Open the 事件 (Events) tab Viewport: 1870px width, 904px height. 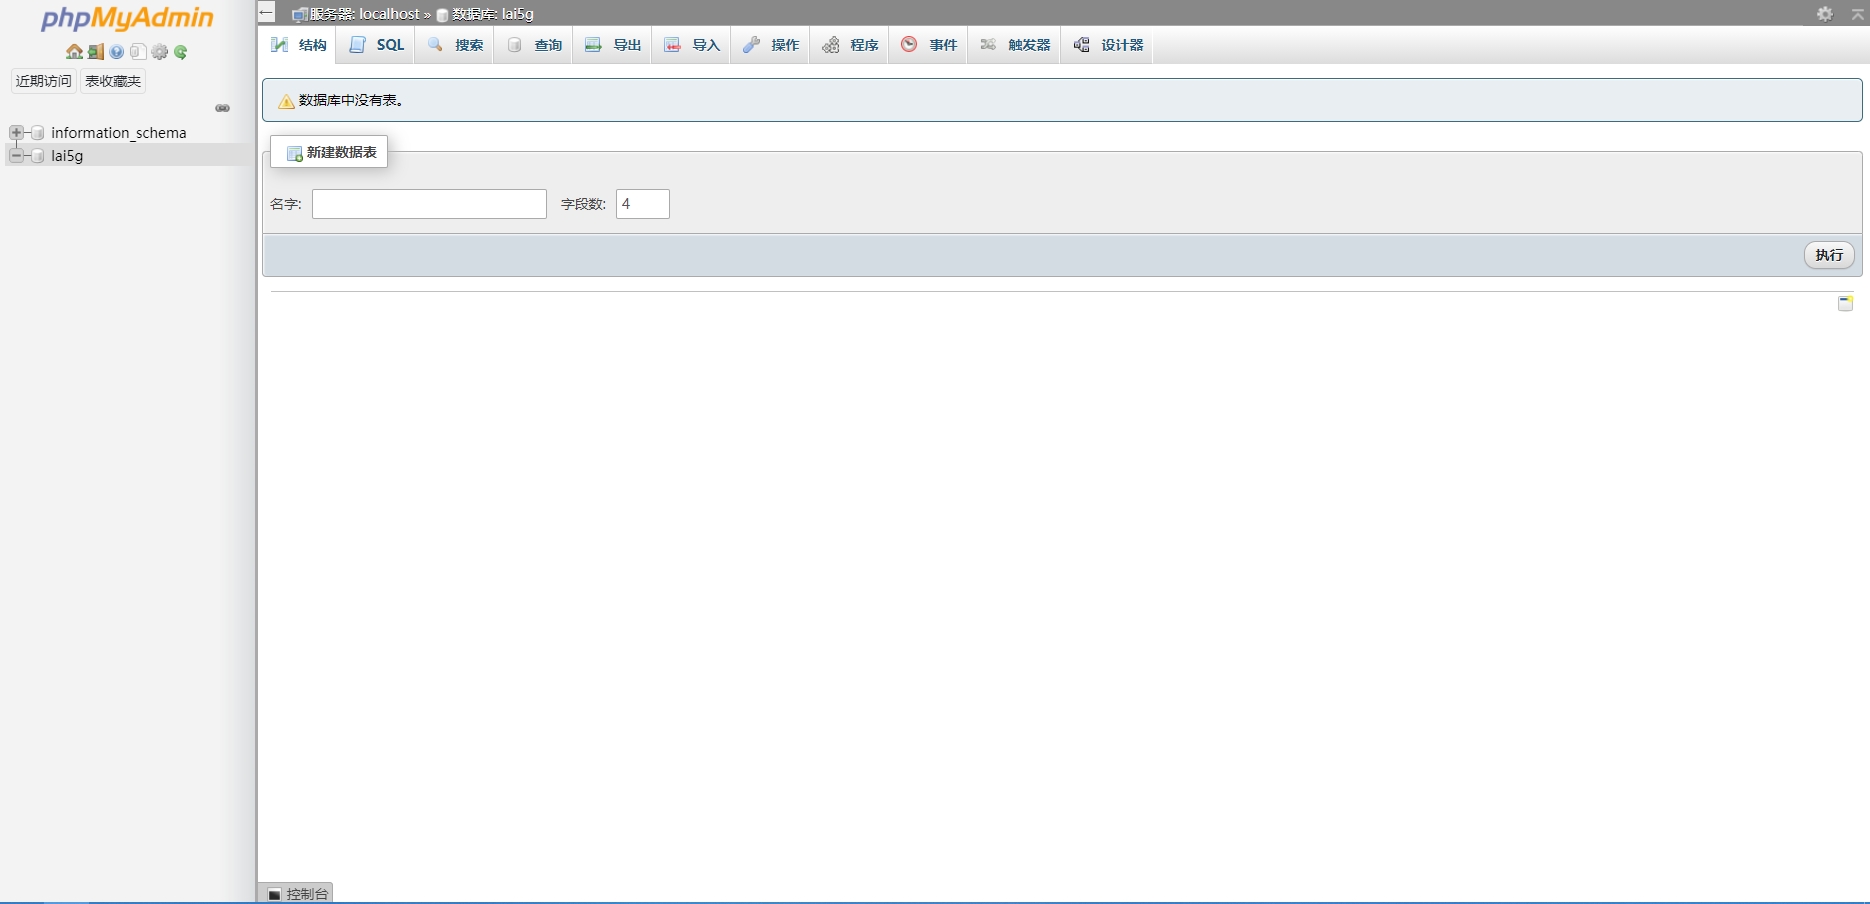(x=929, y=45)
